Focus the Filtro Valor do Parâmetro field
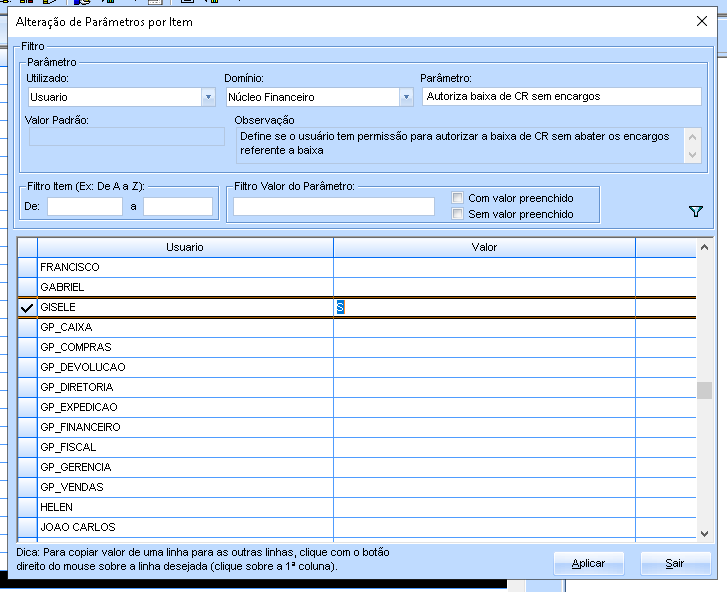 coord(334,206)
